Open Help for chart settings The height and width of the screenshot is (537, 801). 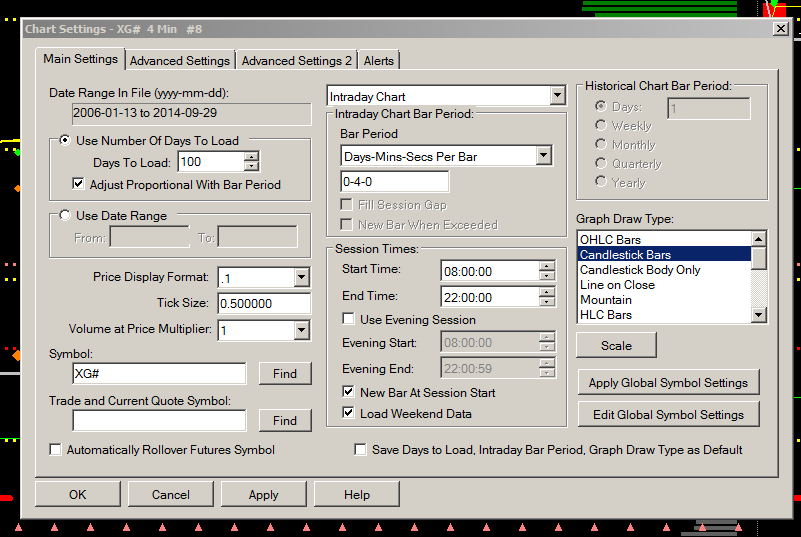point(357,494)
